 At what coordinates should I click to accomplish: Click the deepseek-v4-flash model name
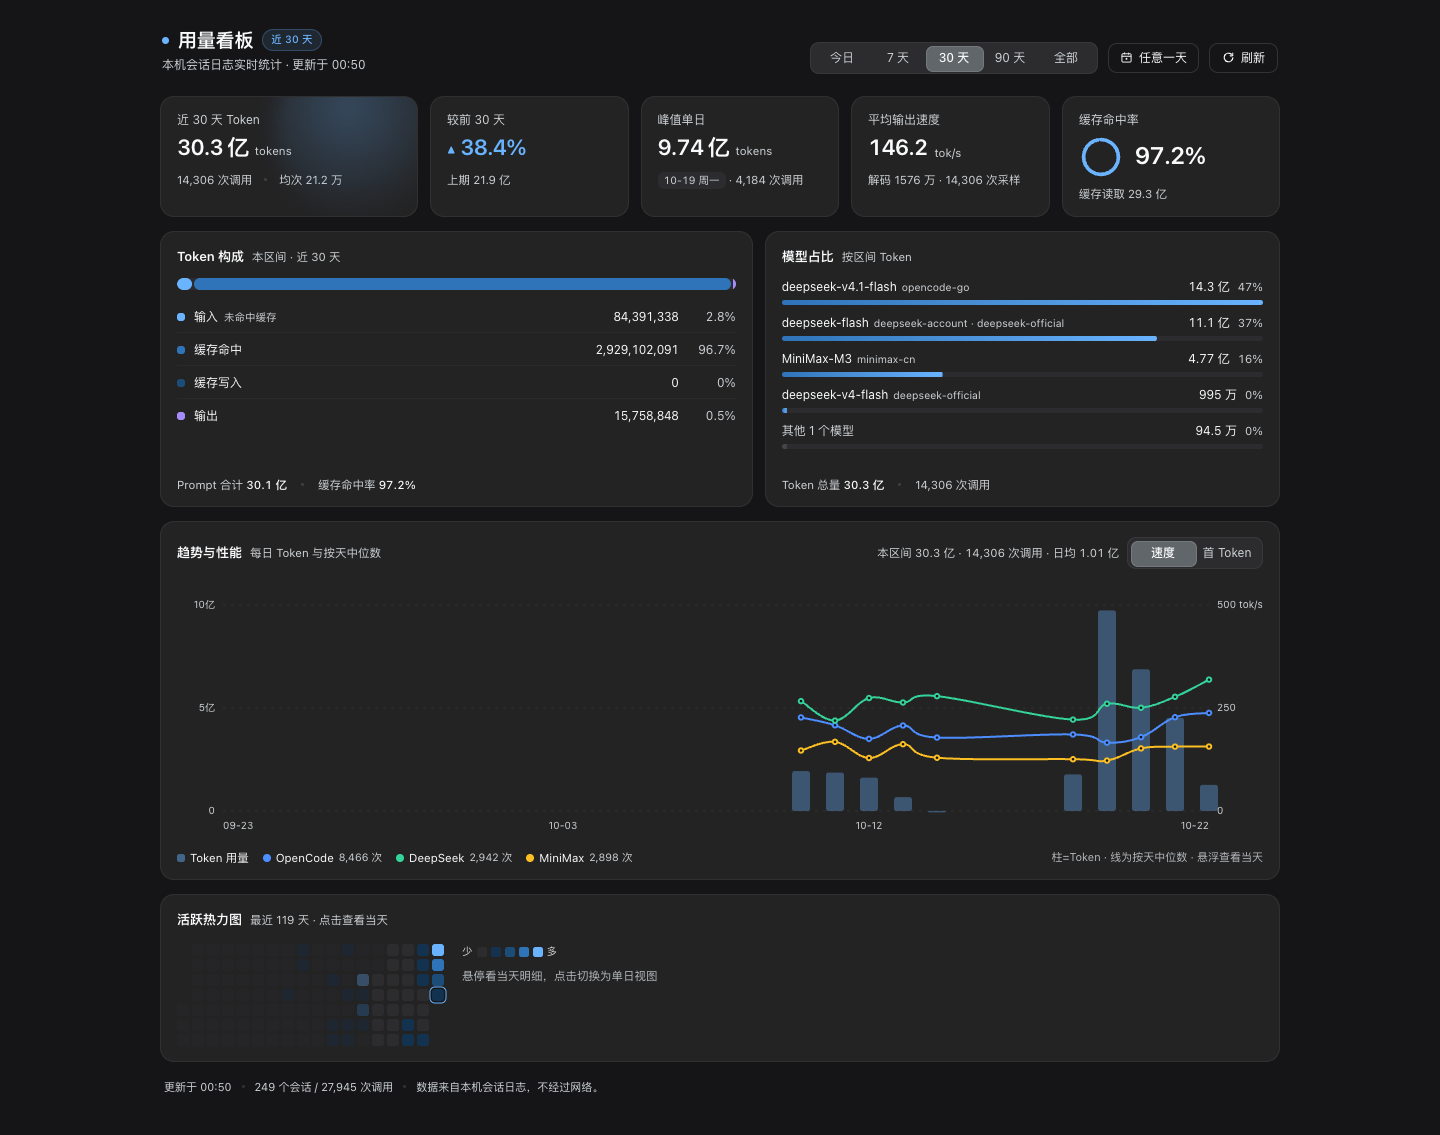click(835, 395)
